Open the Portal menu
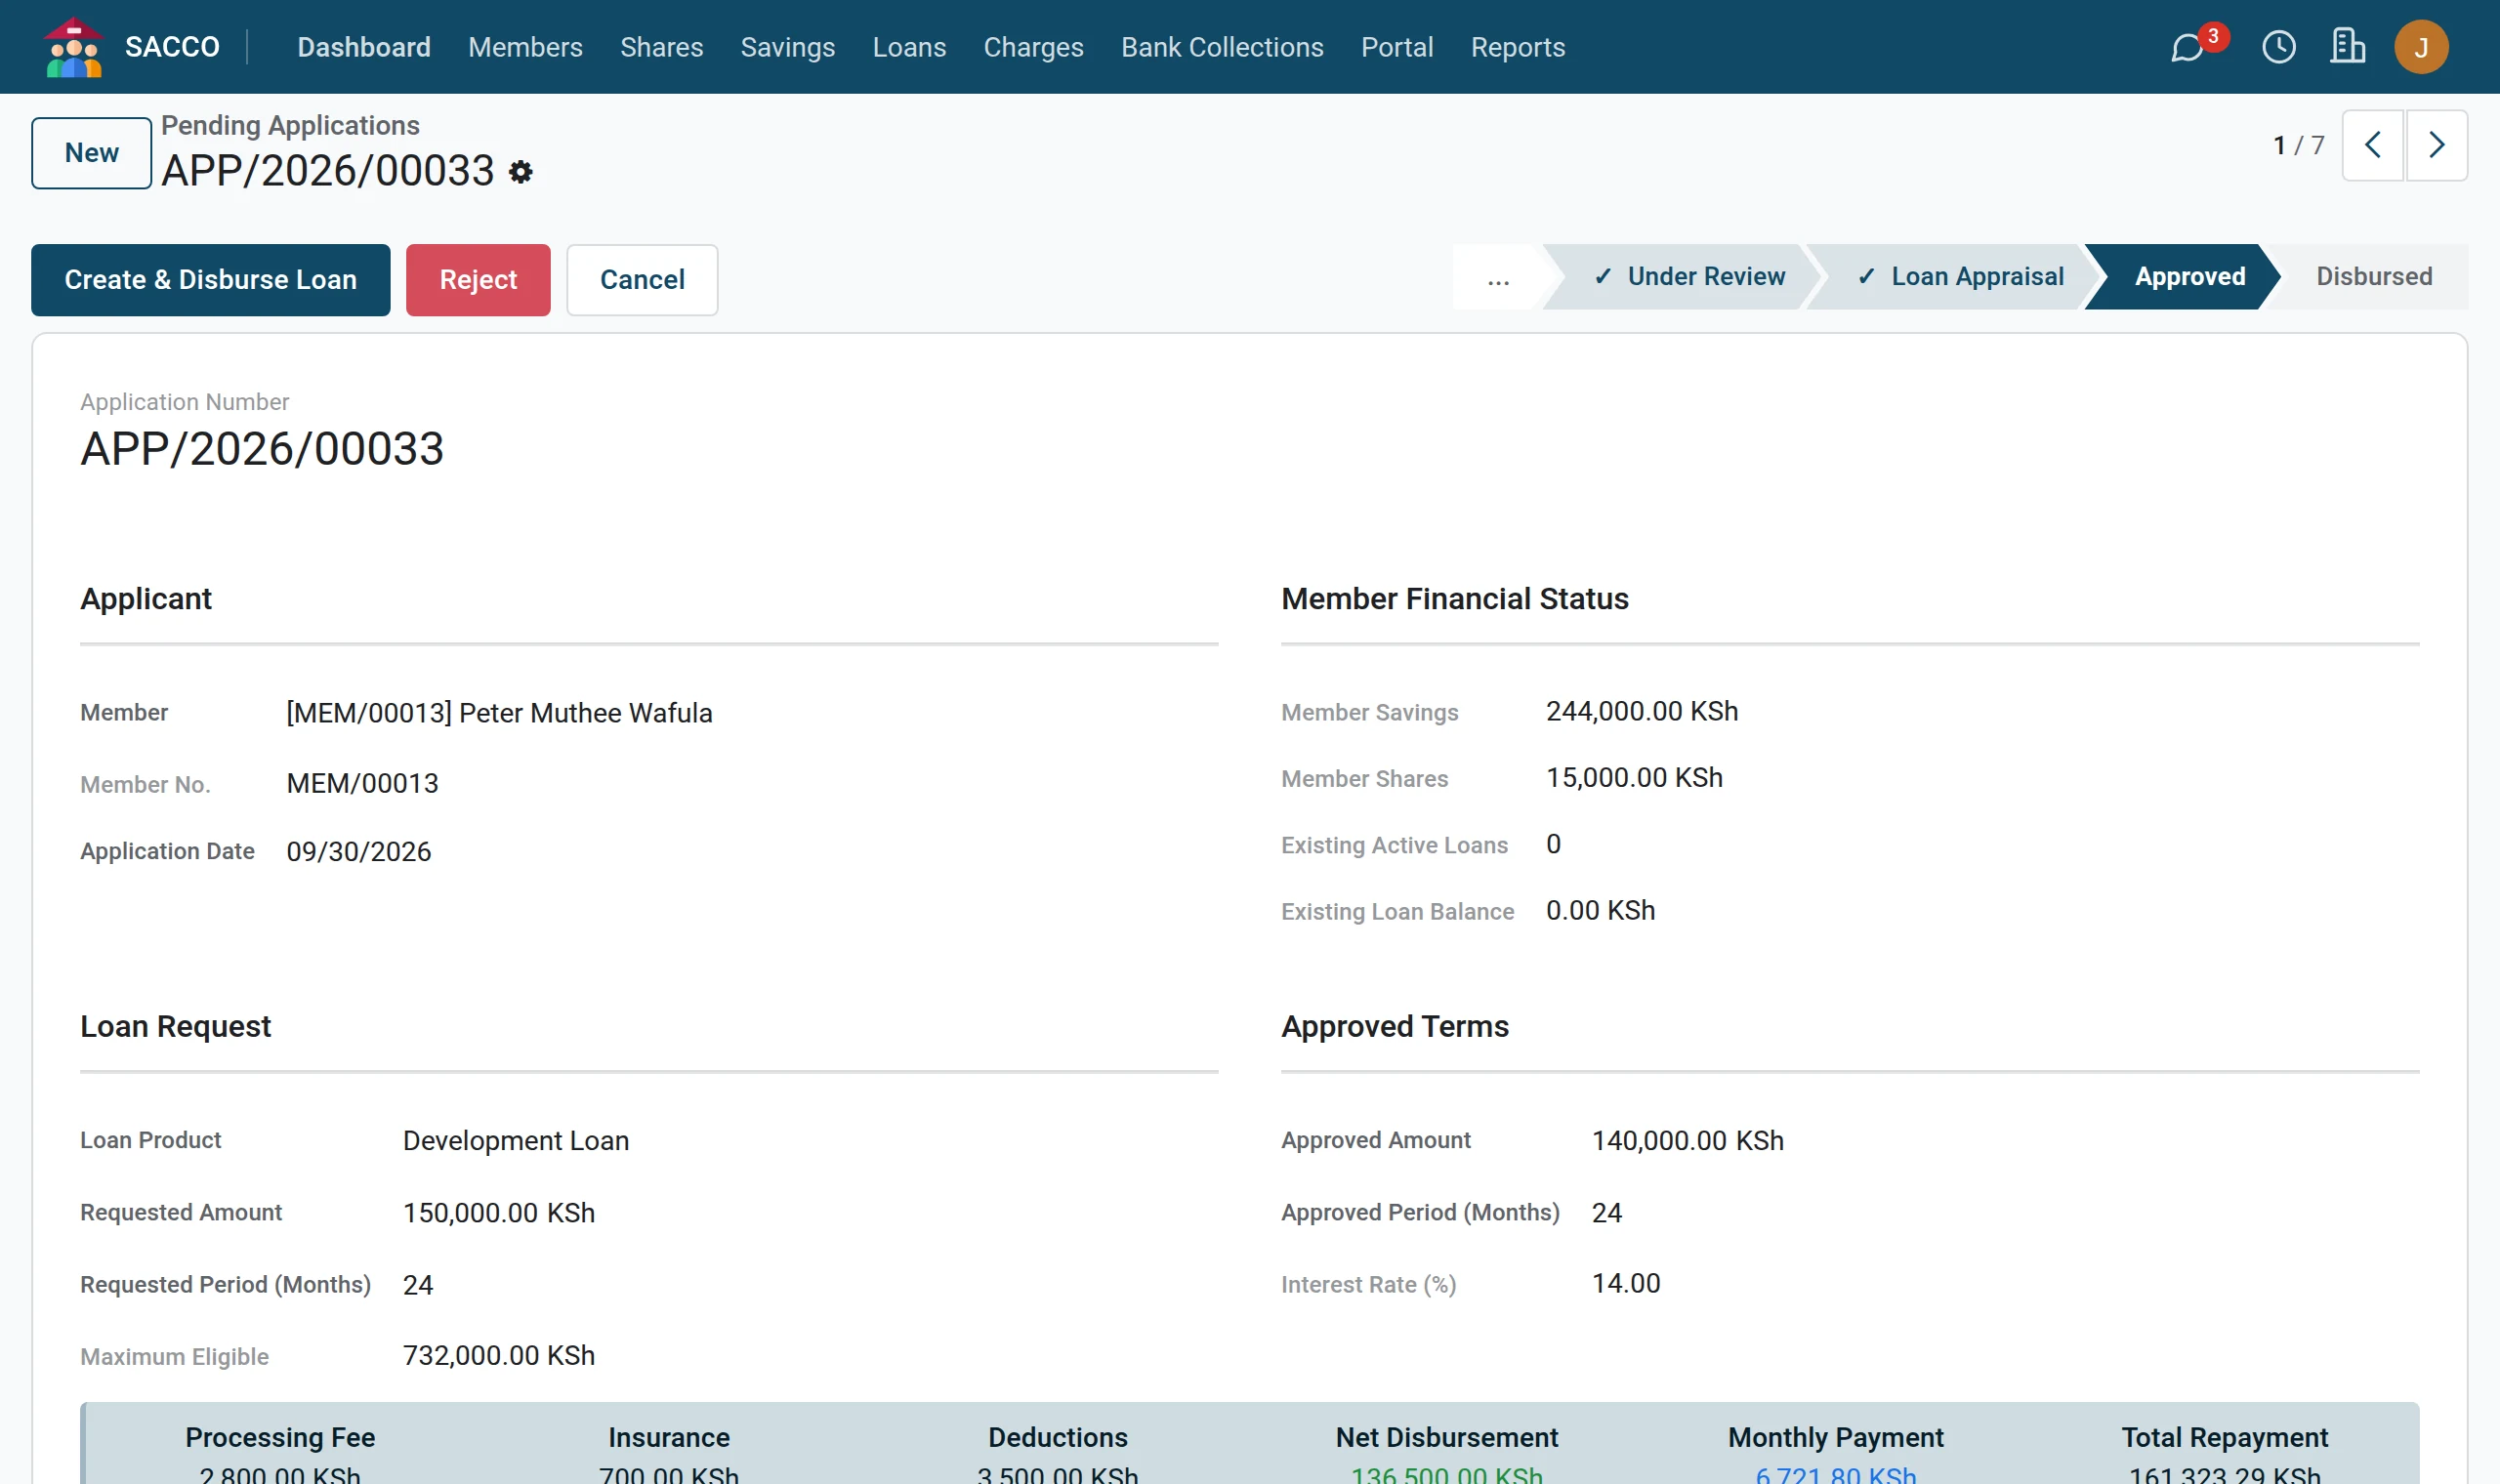The width and height of the screenshot is (2500, 1484). click(1397, 47)
